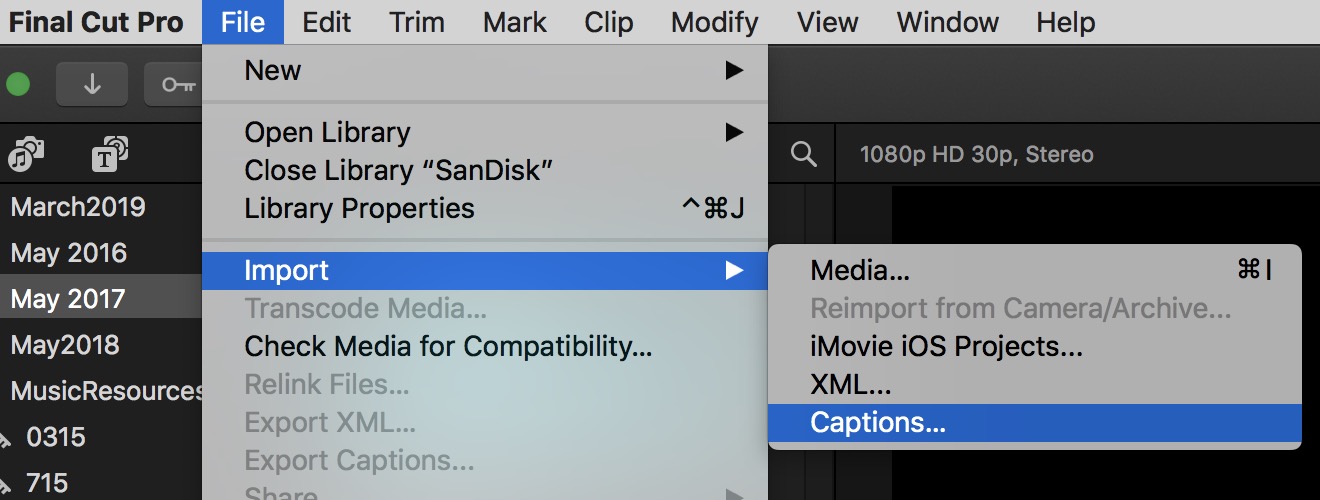Click the browser search magnifier icon
The height and width of the screenshot is (500, 1320).
pos(802,154)
